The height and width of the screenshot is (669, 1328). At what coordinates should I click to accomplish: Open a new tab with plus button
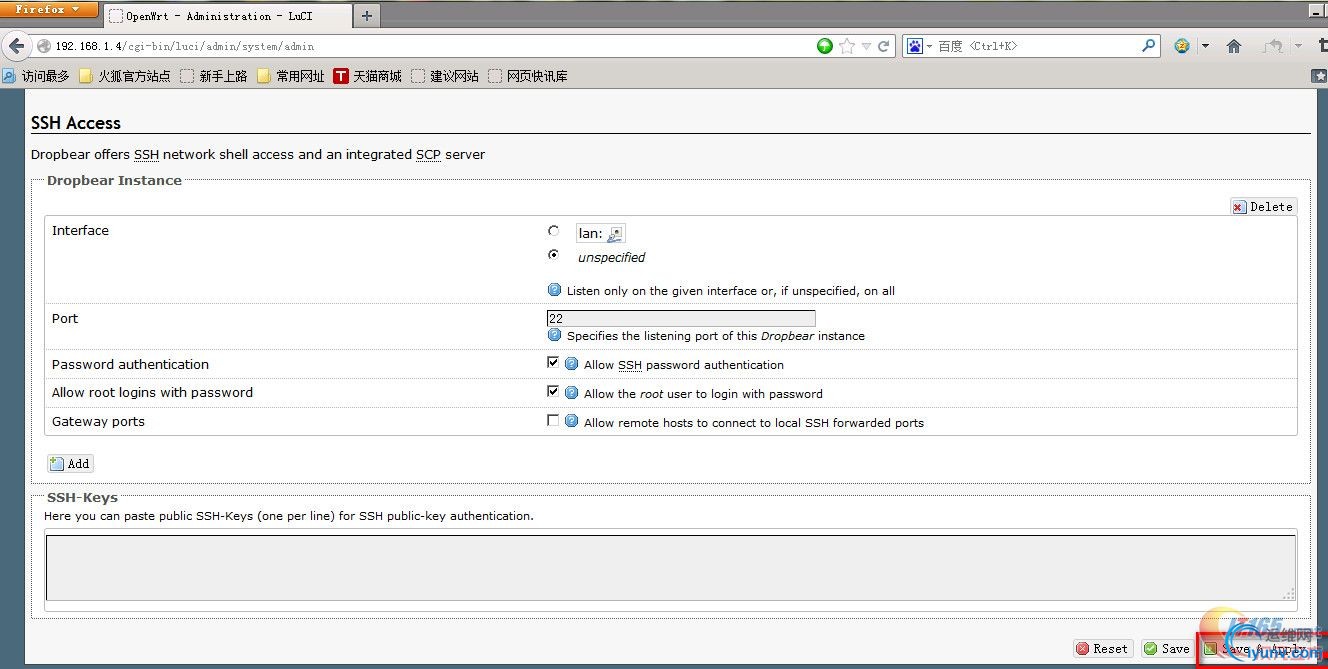[x=367, y=16]
